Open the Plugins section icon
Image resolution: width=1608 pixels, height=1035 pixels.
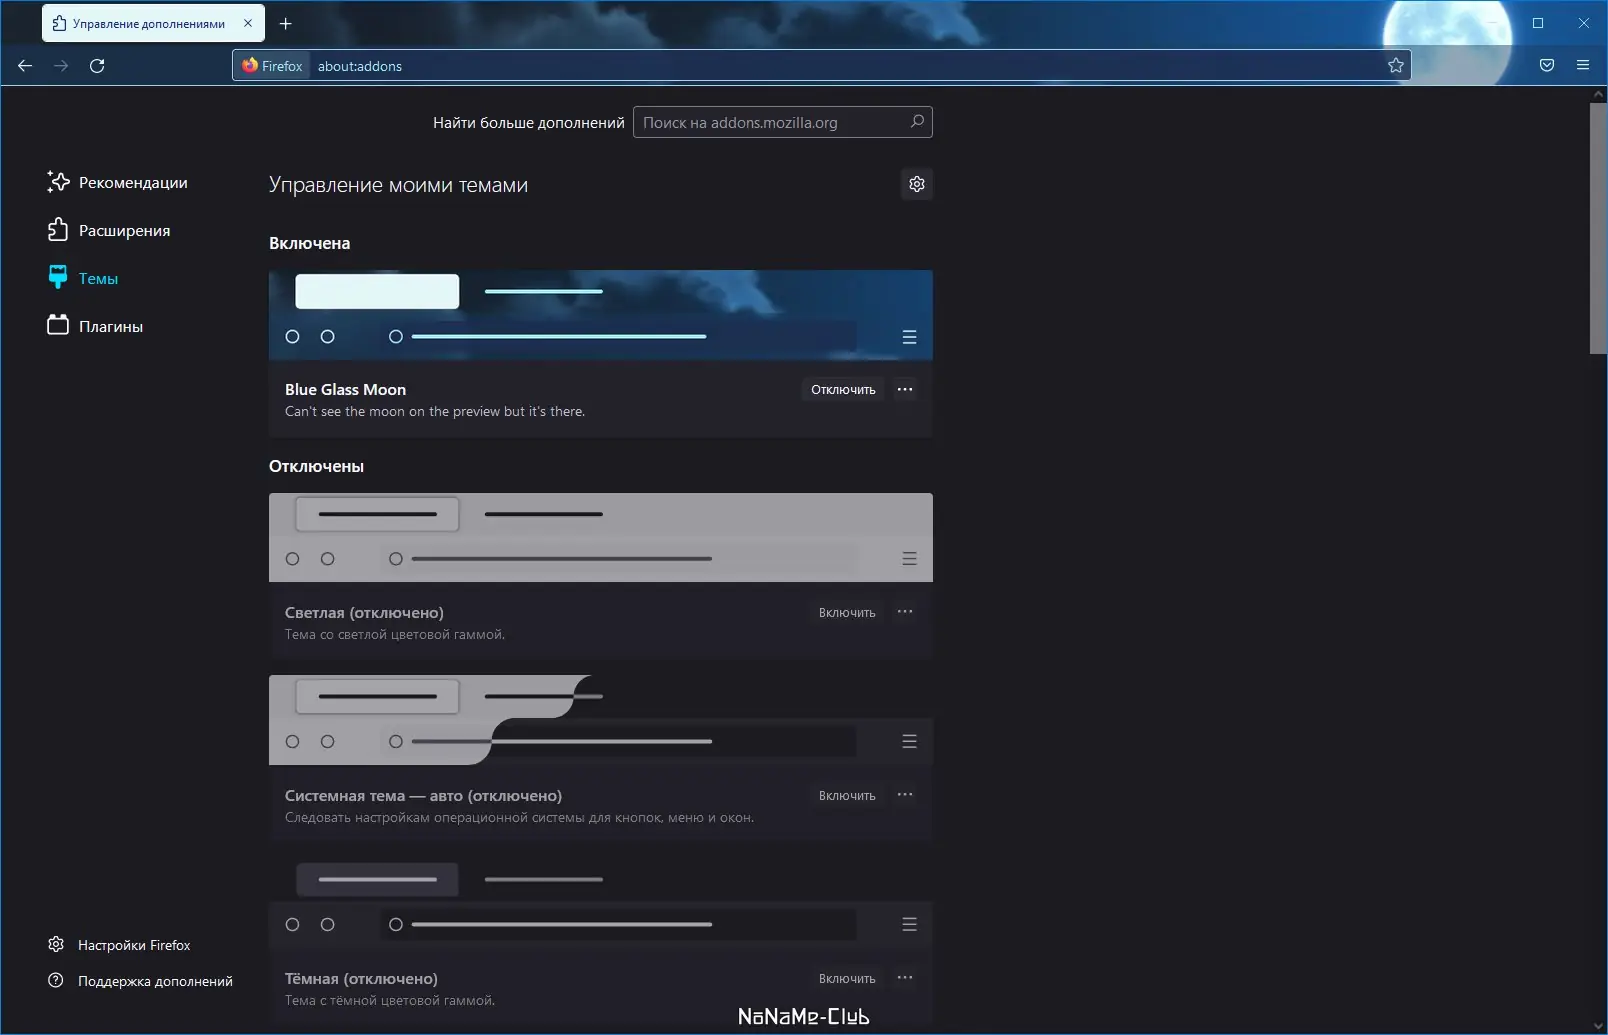point(58,326)
